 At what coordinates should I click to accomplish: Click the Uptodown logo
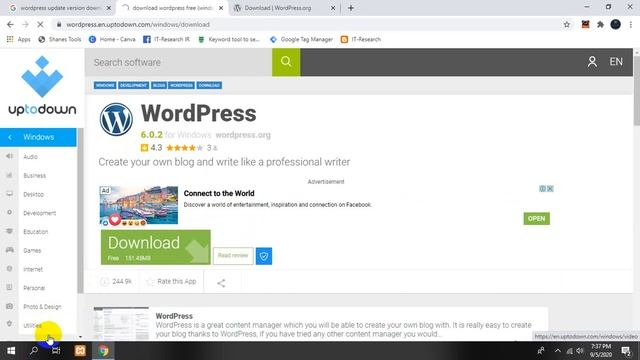point(42,86)
